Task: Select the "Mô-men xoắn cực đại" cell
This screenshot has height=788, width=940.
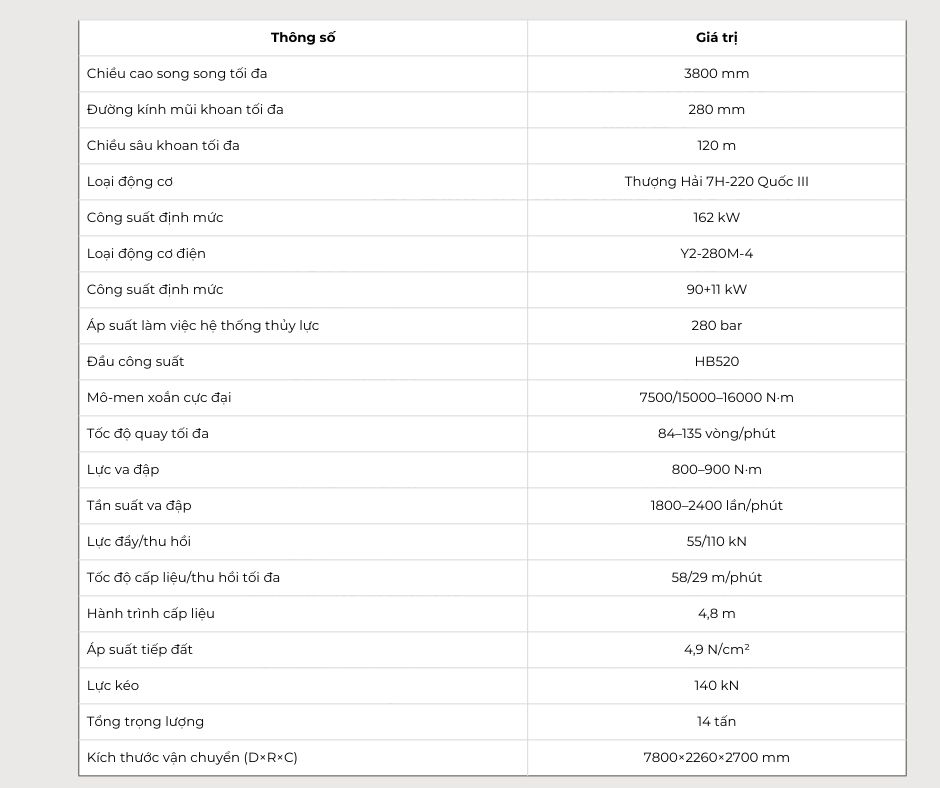Action: [x=159, y=398]
